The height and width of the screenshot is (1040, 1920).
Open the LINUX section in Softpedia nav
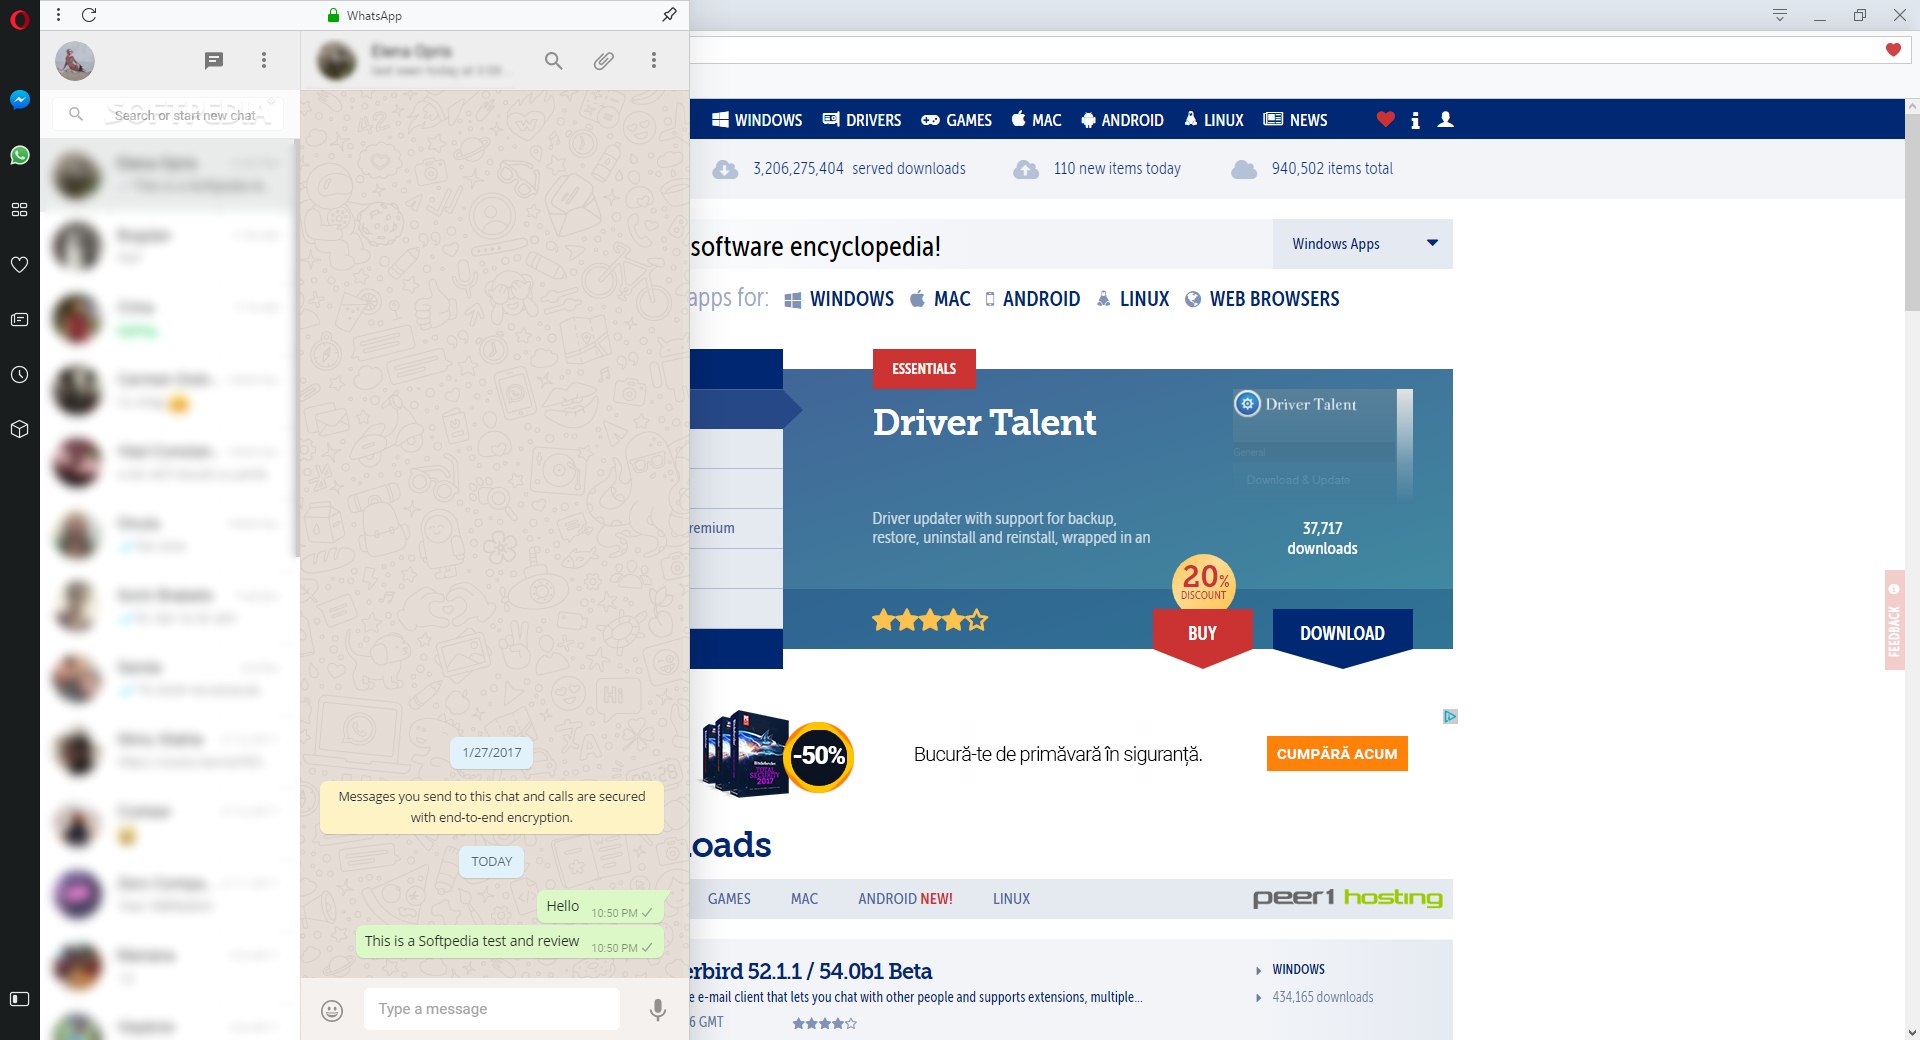coord(1214,120)
